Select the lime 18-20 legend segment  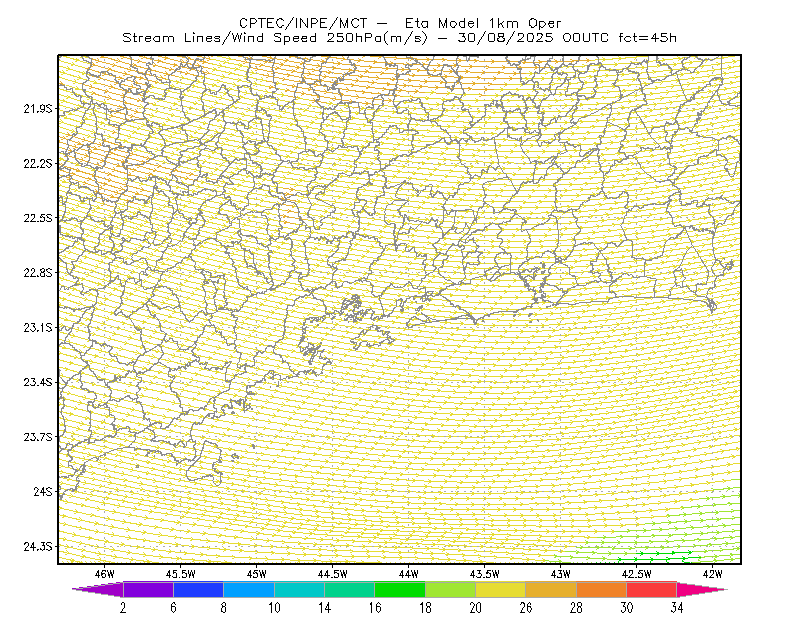tap(451, 589)
